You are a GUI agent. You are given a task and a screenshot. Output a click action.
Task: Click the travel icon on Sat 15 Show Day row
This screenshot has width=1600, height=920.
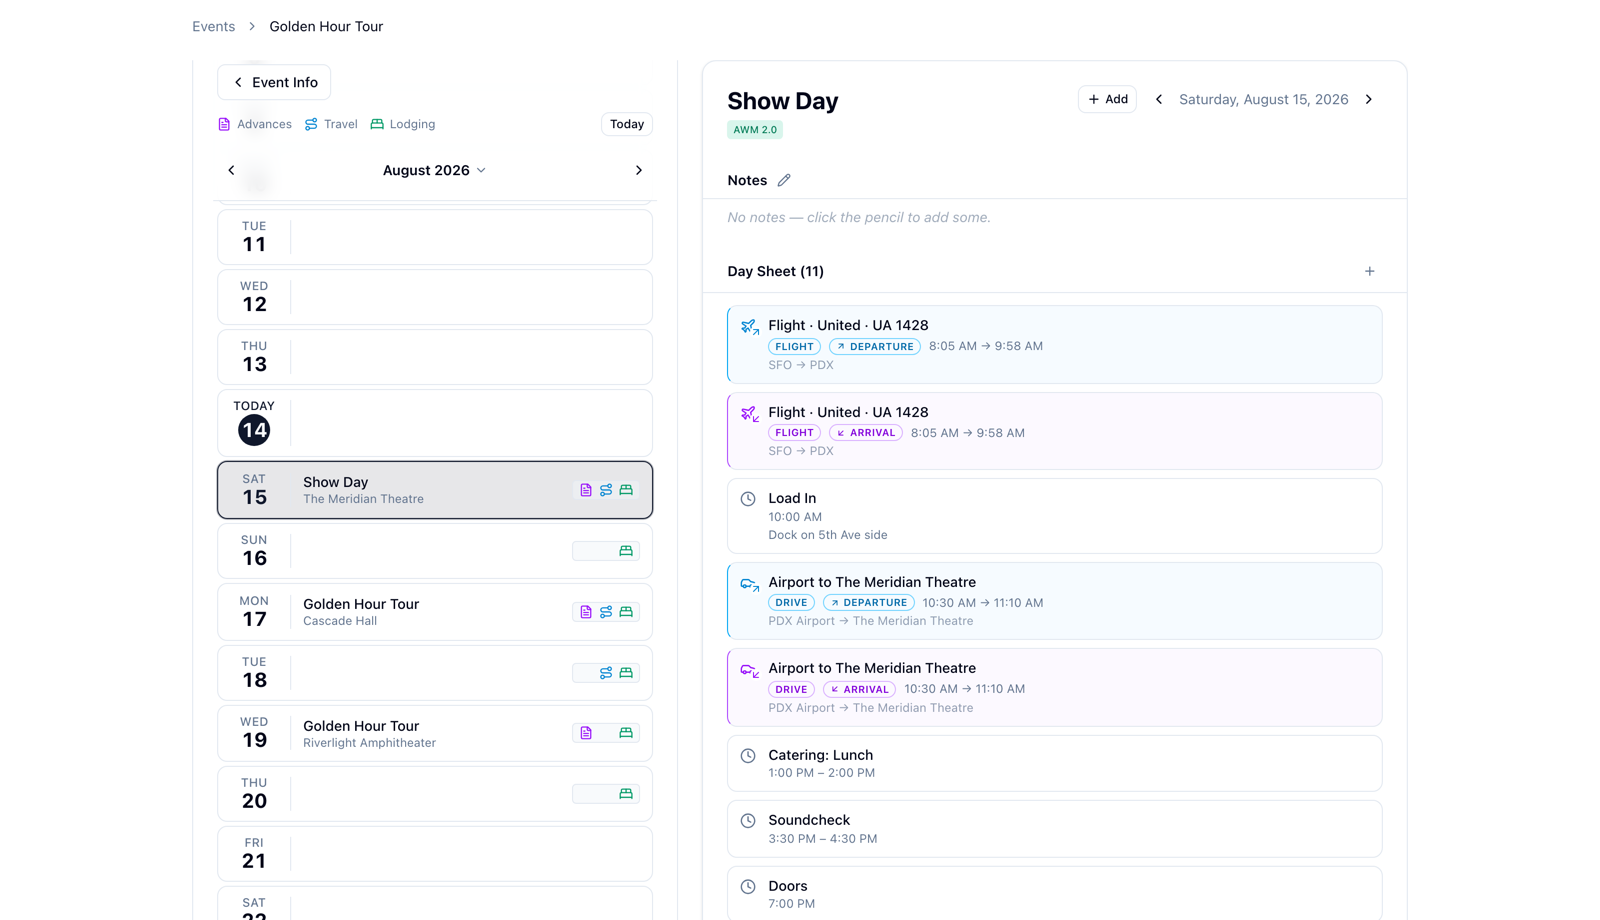(x=606, y=490)
